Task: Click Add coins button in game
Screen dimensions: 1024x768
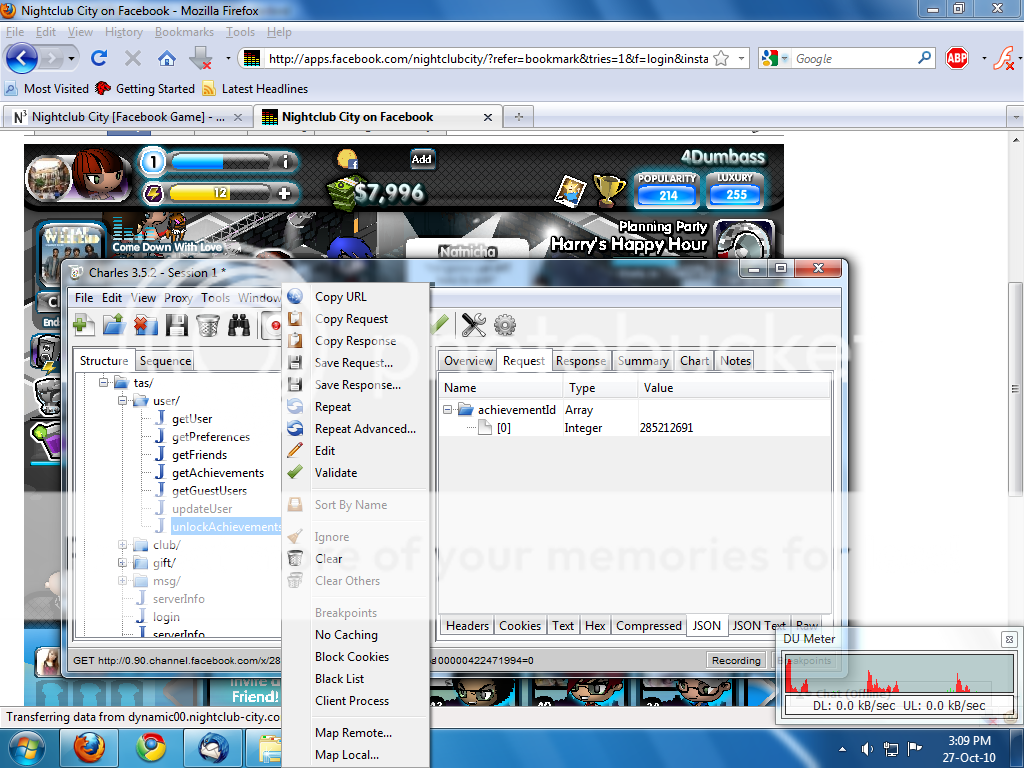Action: click(421, 159)
